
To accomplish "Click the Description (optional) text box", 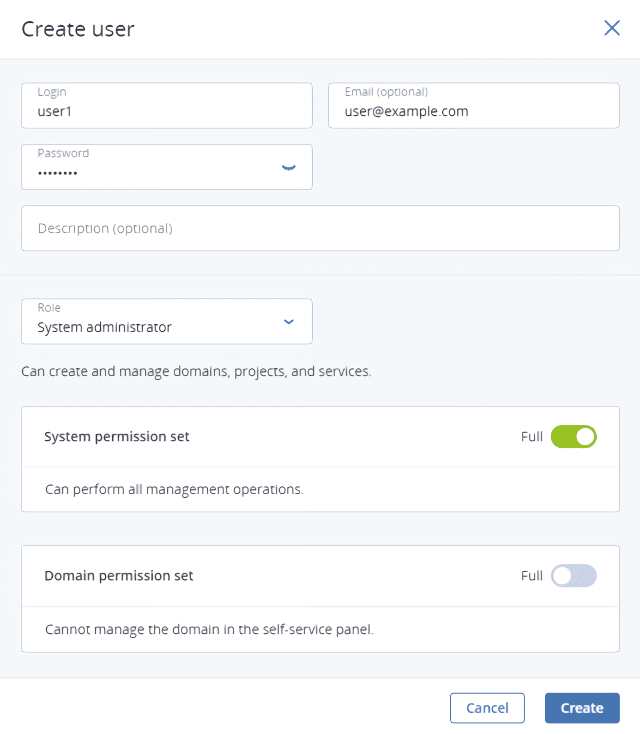I will [320, 228].
